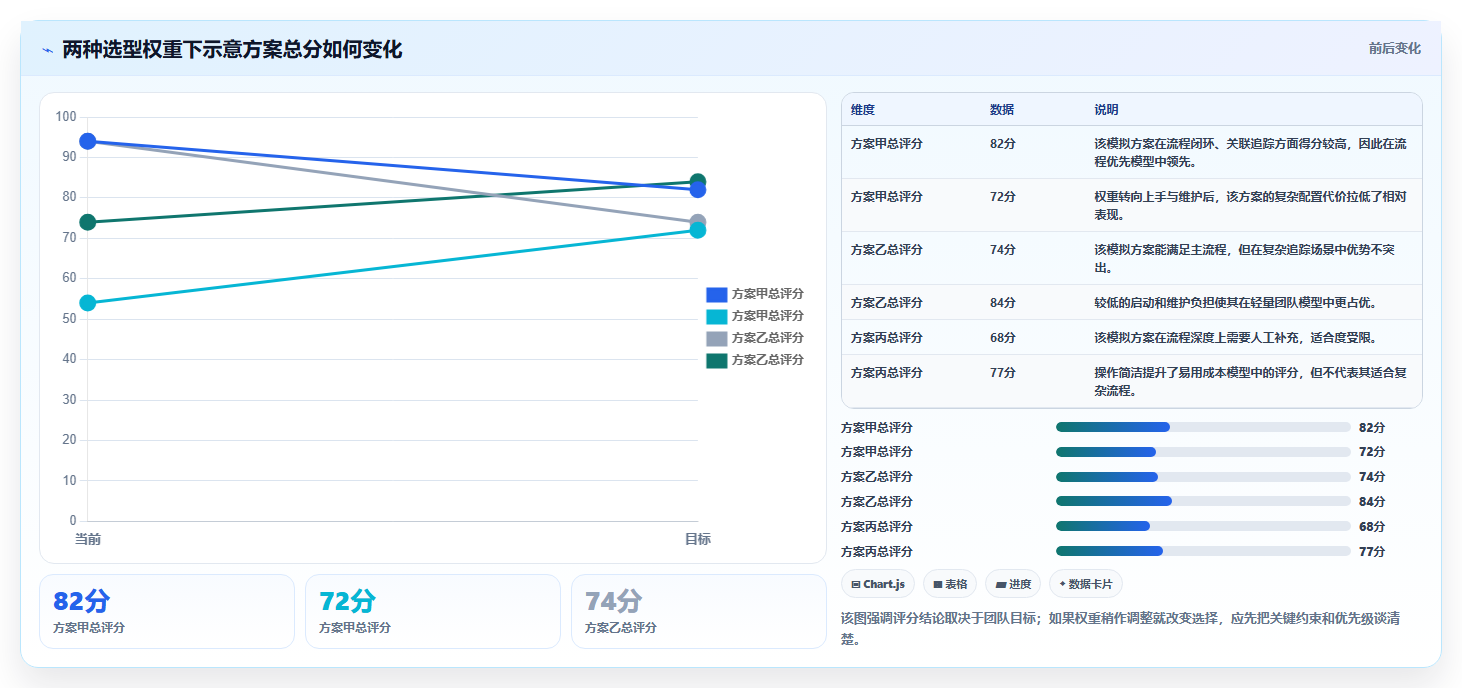Click the 50 y-axis tick label

click(x=69, y=319)
